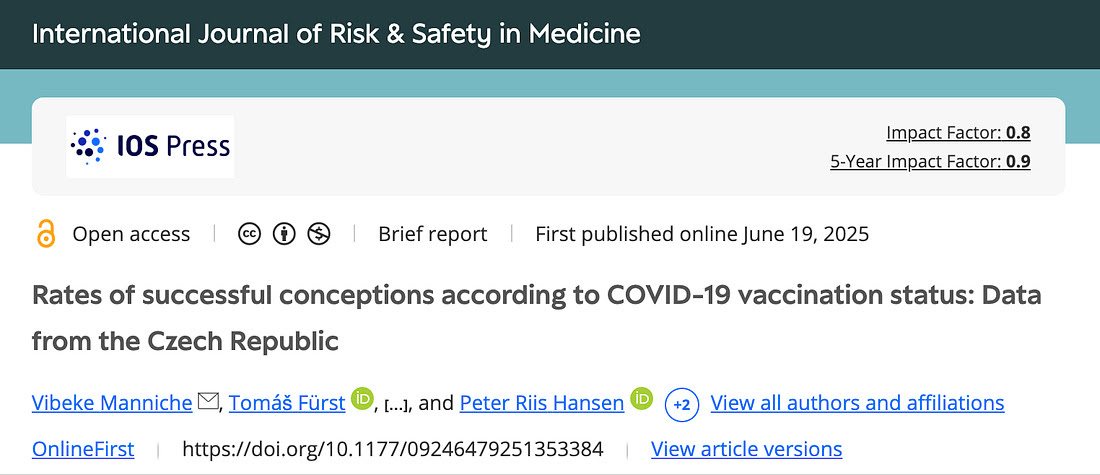Go to International Journal of Risk & Safety homepage
The height and width of the screenshot is (475, 1100).
point(336,34)
